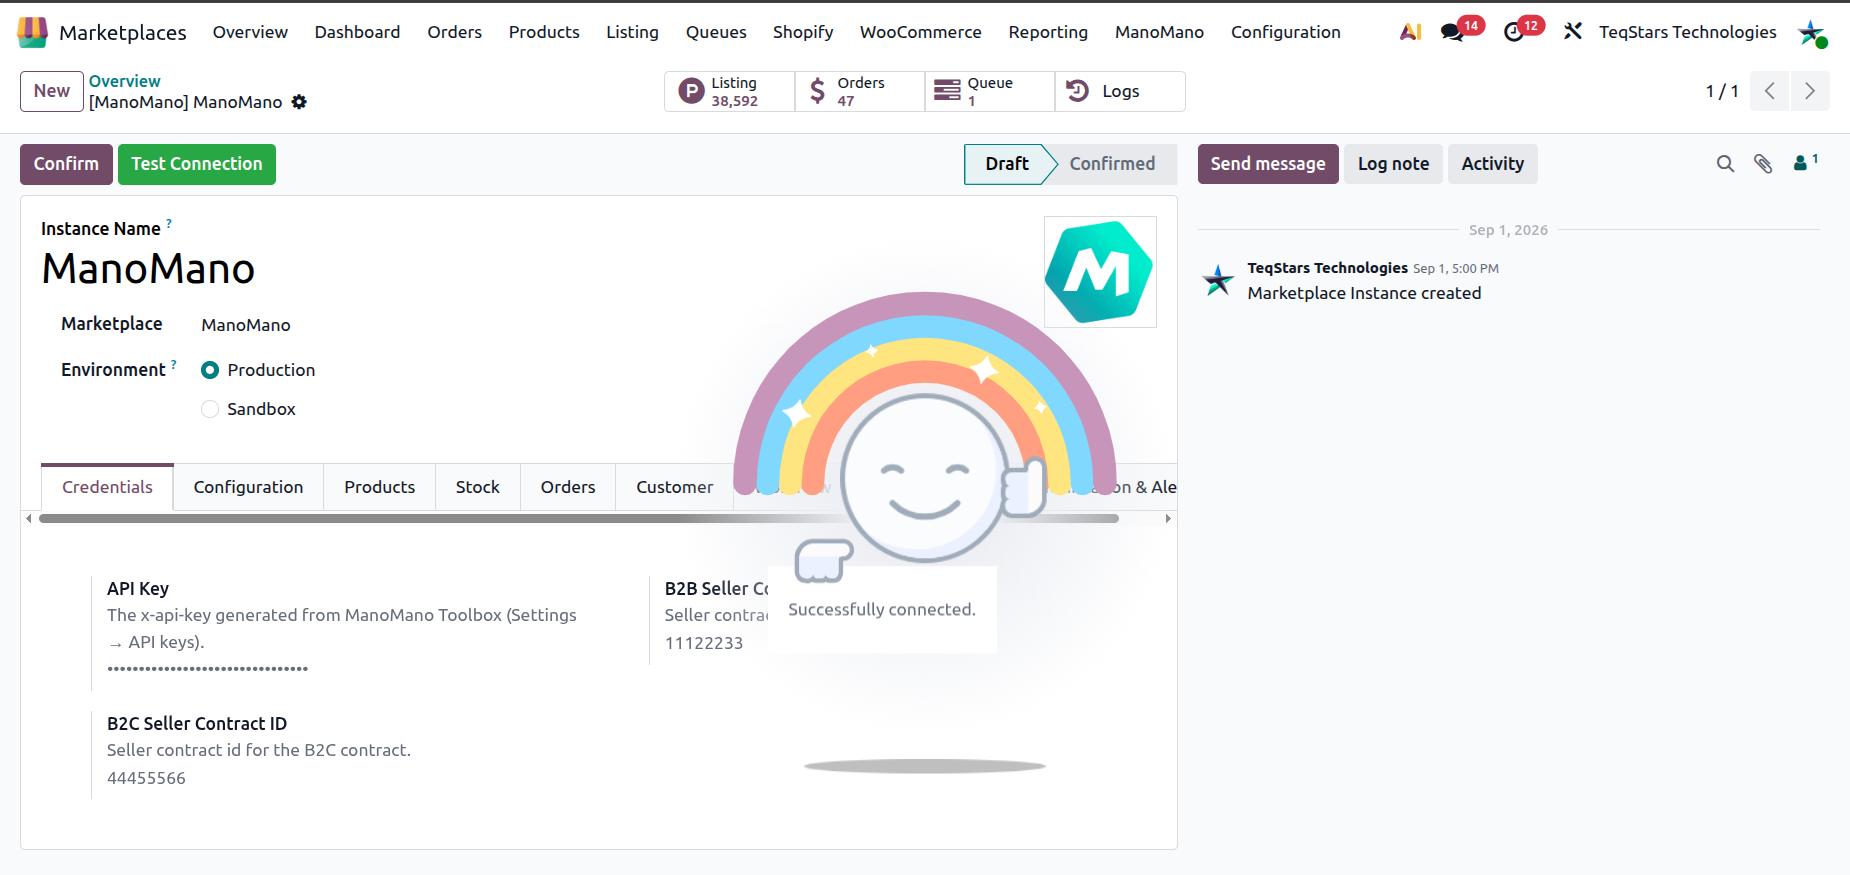Go to the next record arrow
The image size is (1850, 875).
coord(1810,91)
